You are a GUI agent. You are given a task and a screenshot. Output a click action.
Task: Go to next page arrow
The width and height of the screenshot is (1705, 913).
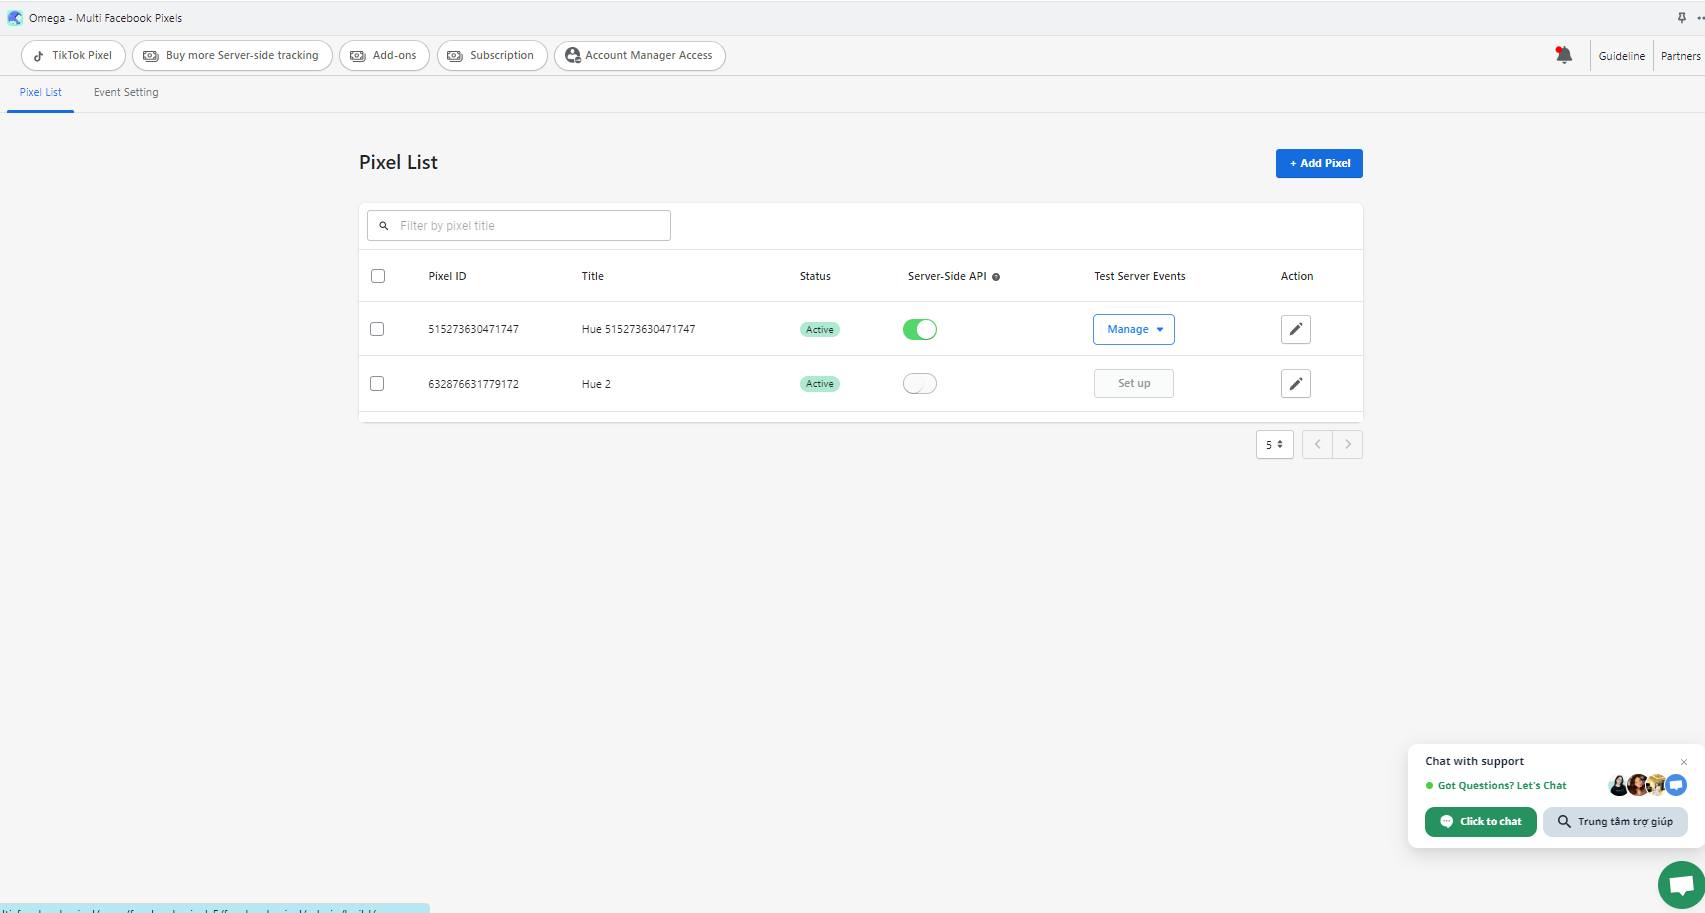(1348, 444)
